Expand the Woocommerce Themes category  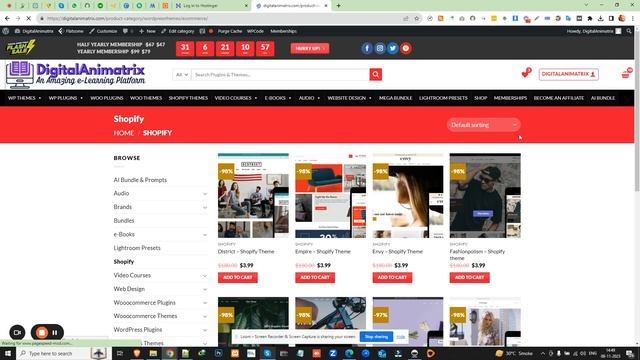[x=205, y=316]
